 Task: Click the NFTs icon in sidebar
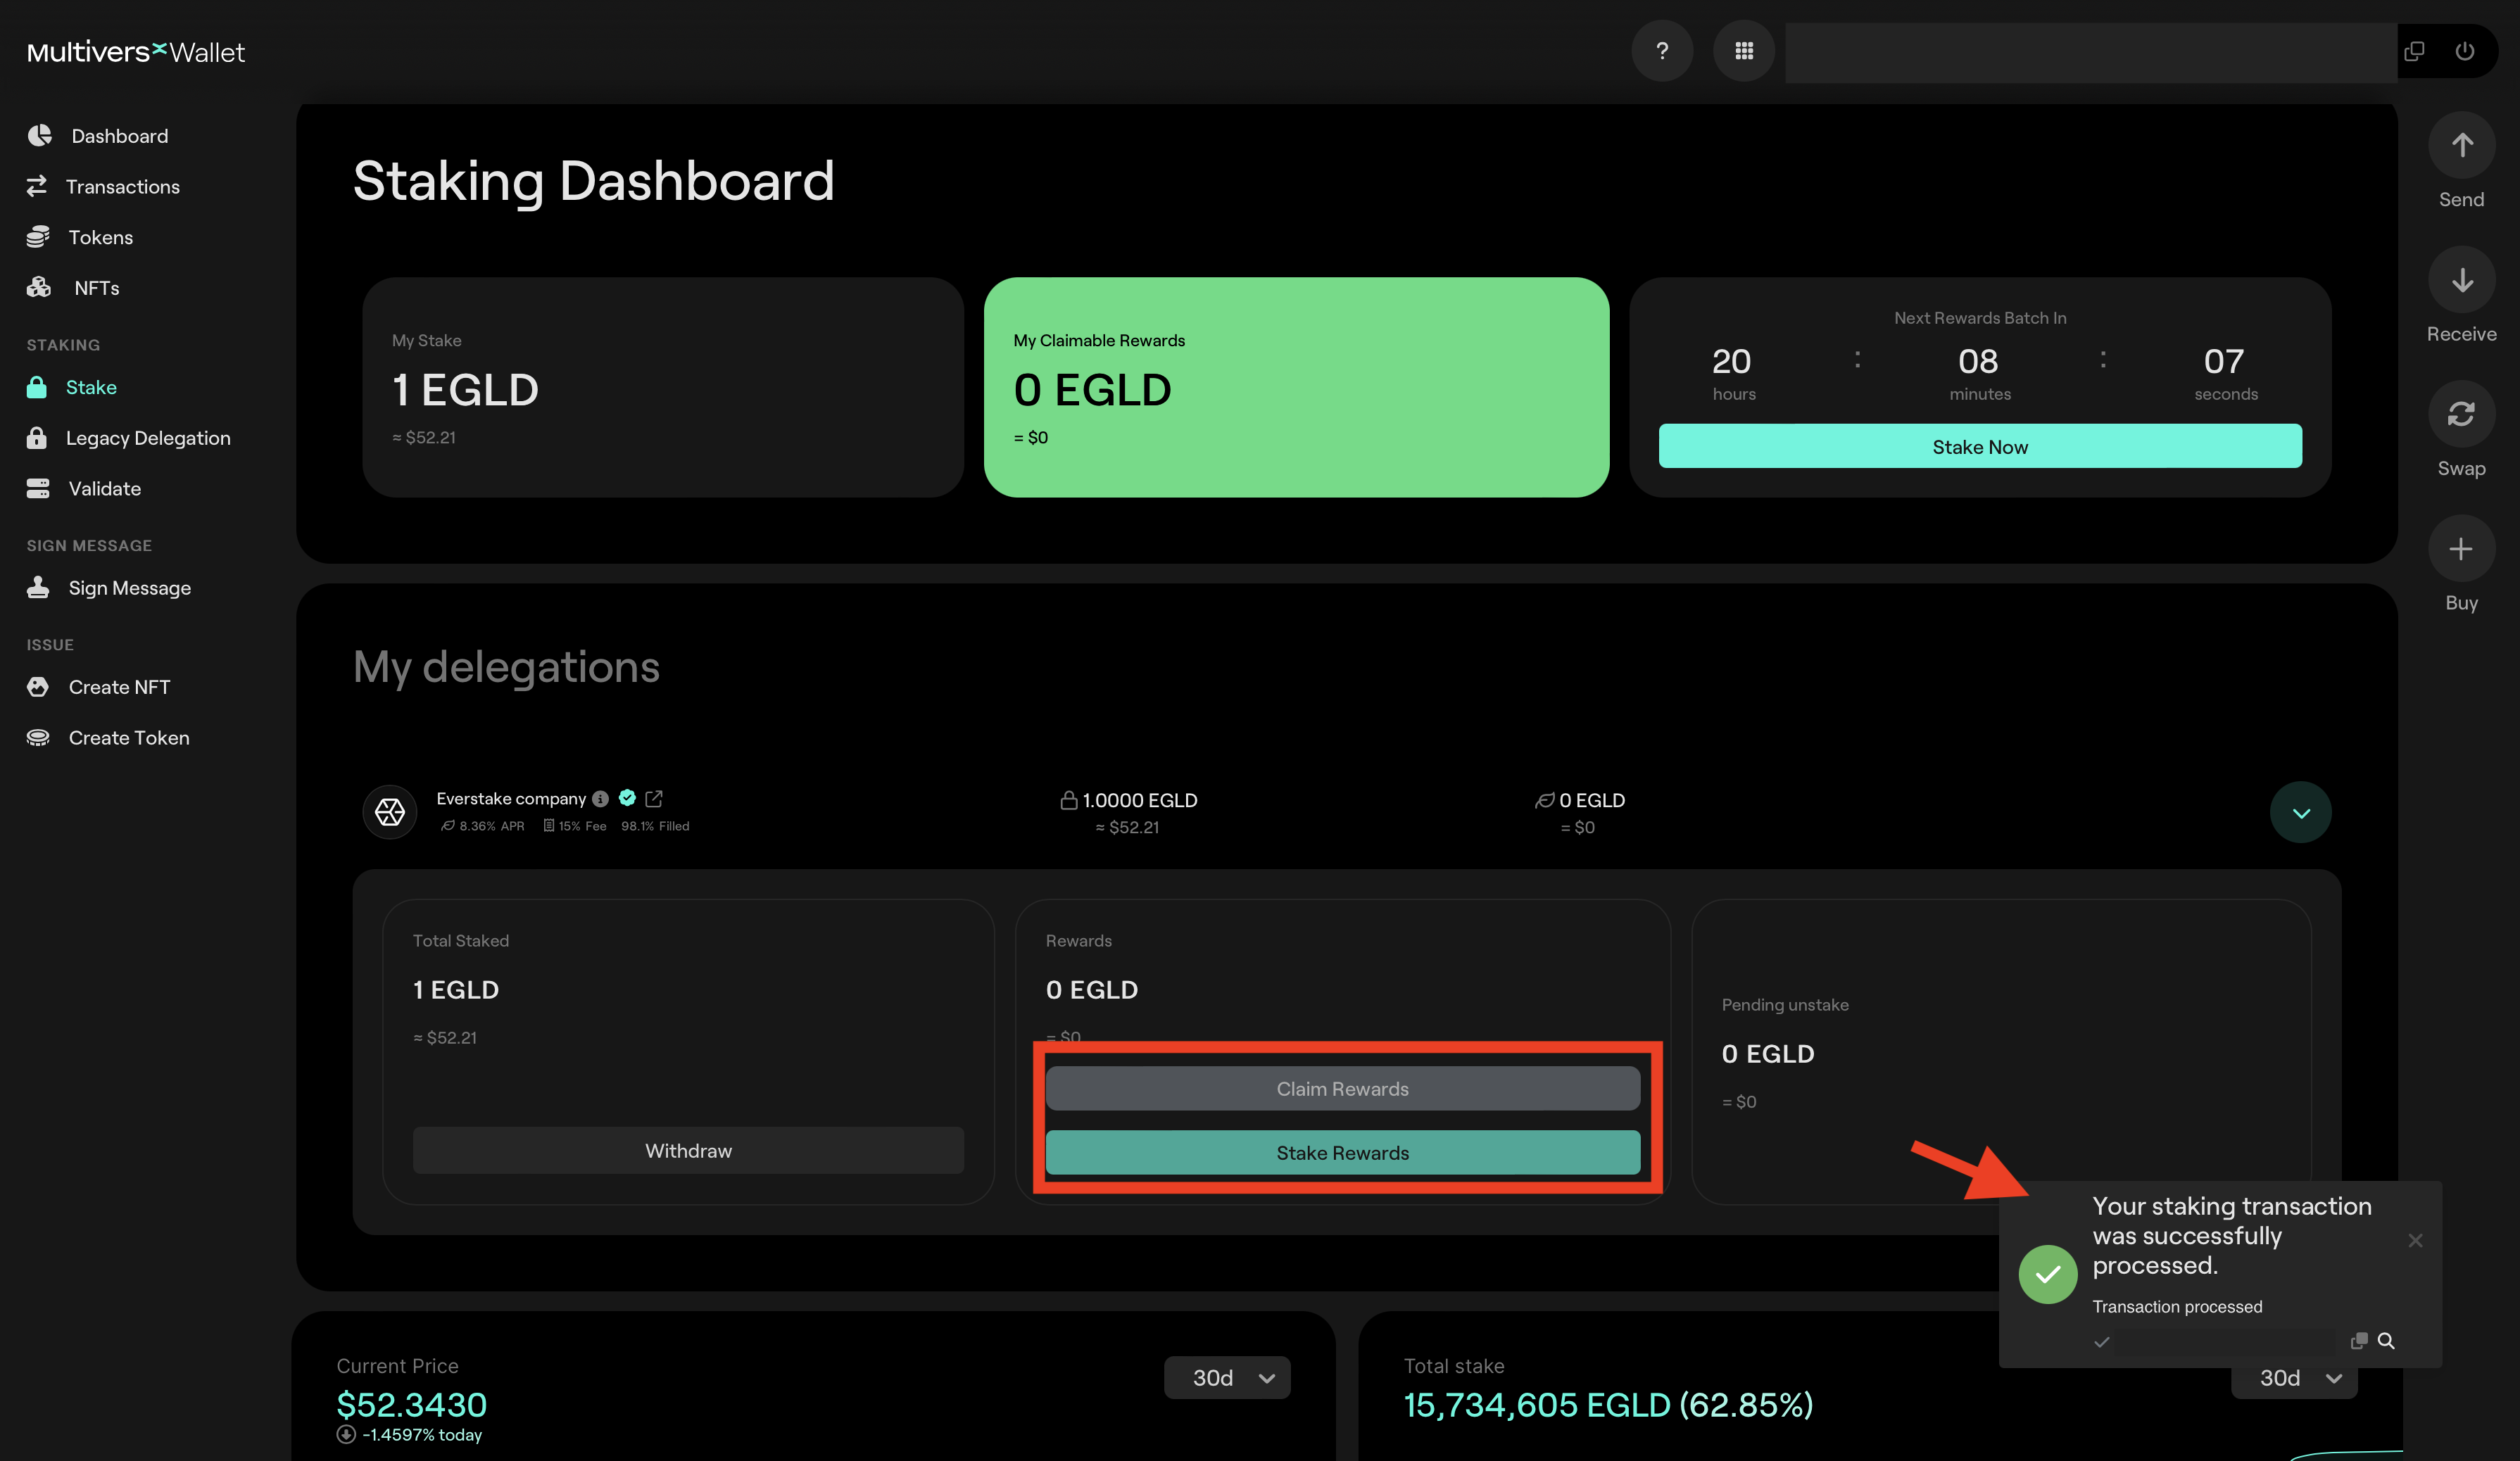tap(38, 287)
